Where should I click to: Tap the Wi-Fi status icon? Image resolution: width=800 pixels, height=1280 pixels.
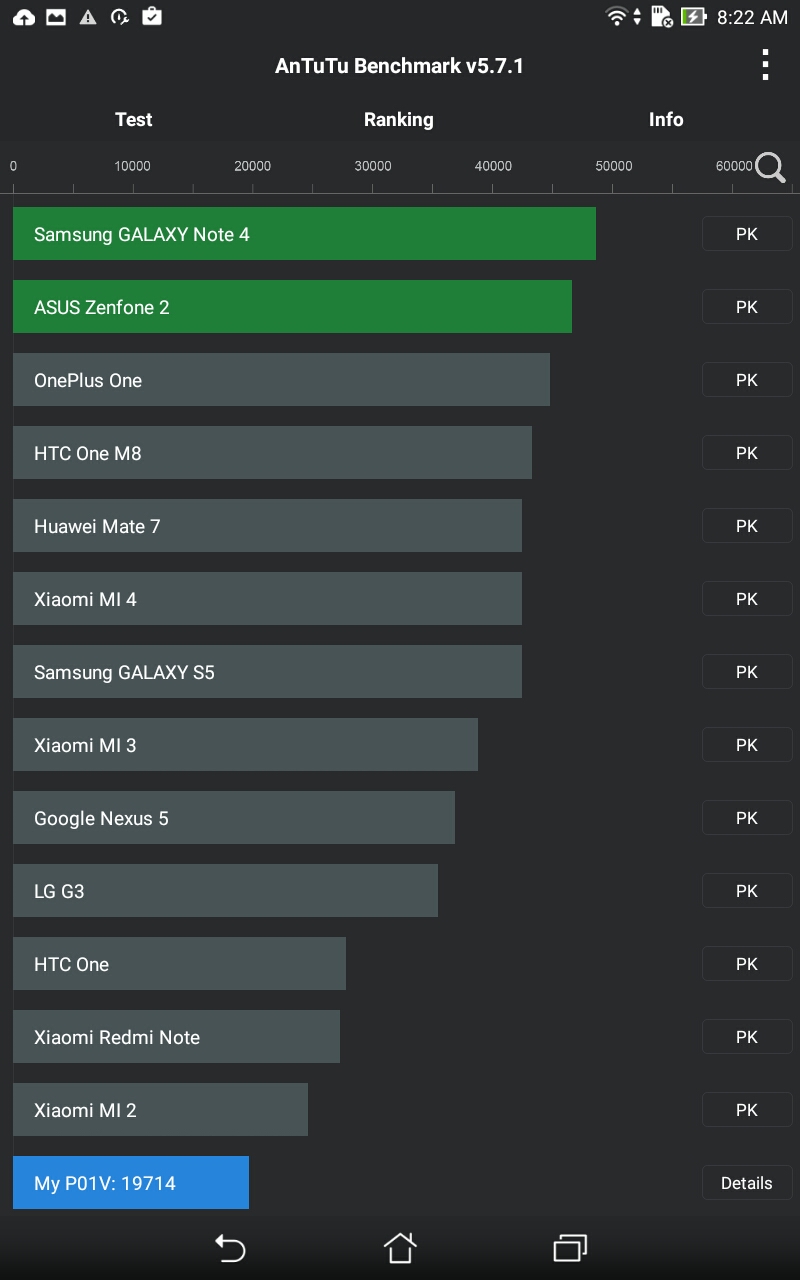(617, 17)
